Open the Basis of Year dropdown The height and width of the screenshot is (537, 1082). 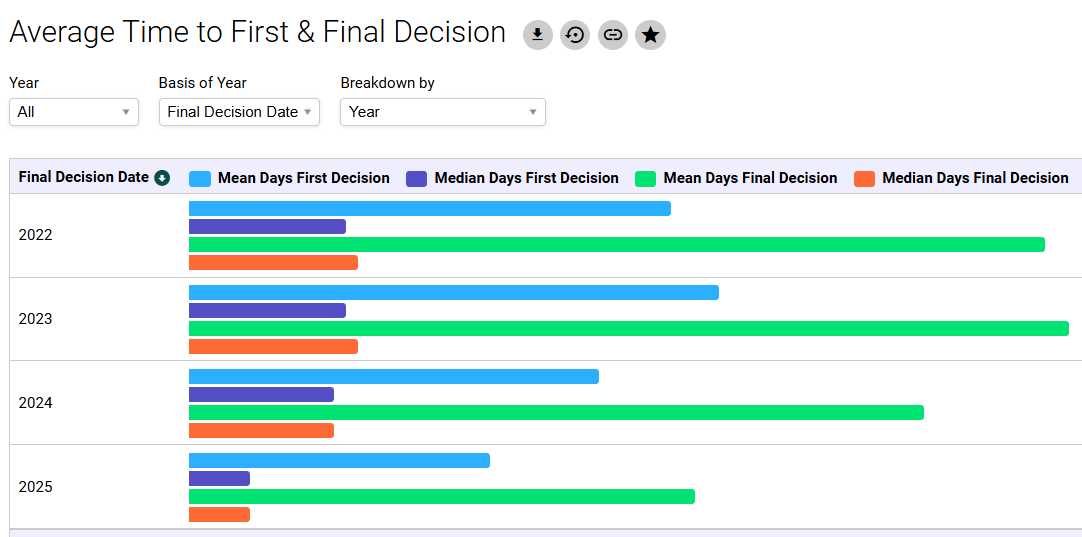[x=239, y=112]
